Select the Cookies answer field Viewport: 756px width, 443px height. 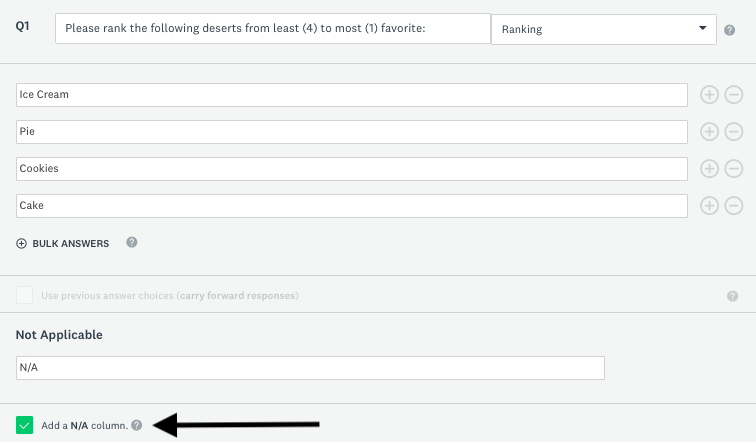coord(352,169)
